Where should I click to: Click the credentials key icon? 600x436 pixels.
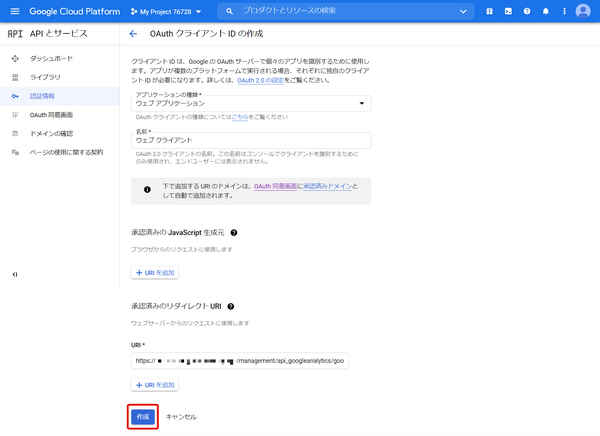(x=15, y=96)
